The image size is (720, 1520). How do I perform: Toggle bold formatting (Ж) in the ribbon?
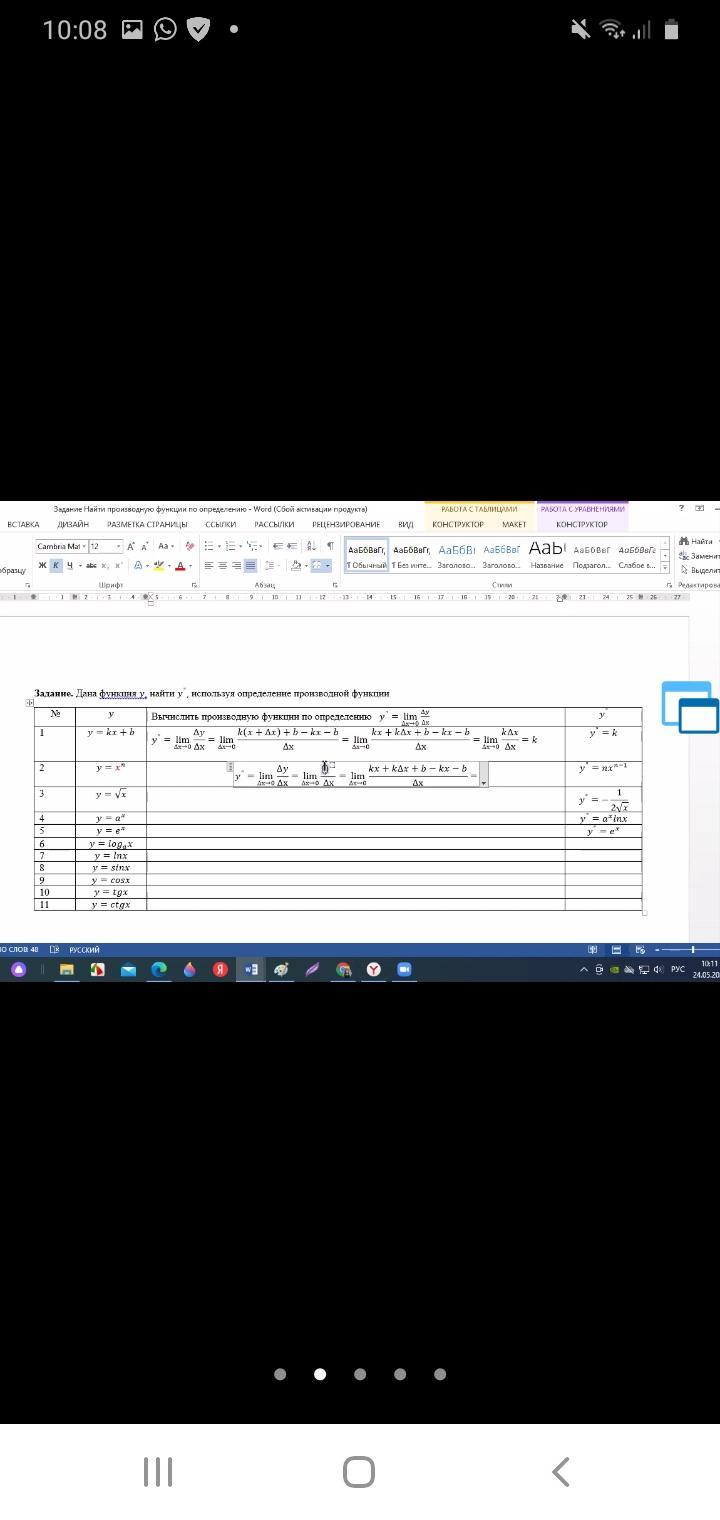[x=43, y=566]
